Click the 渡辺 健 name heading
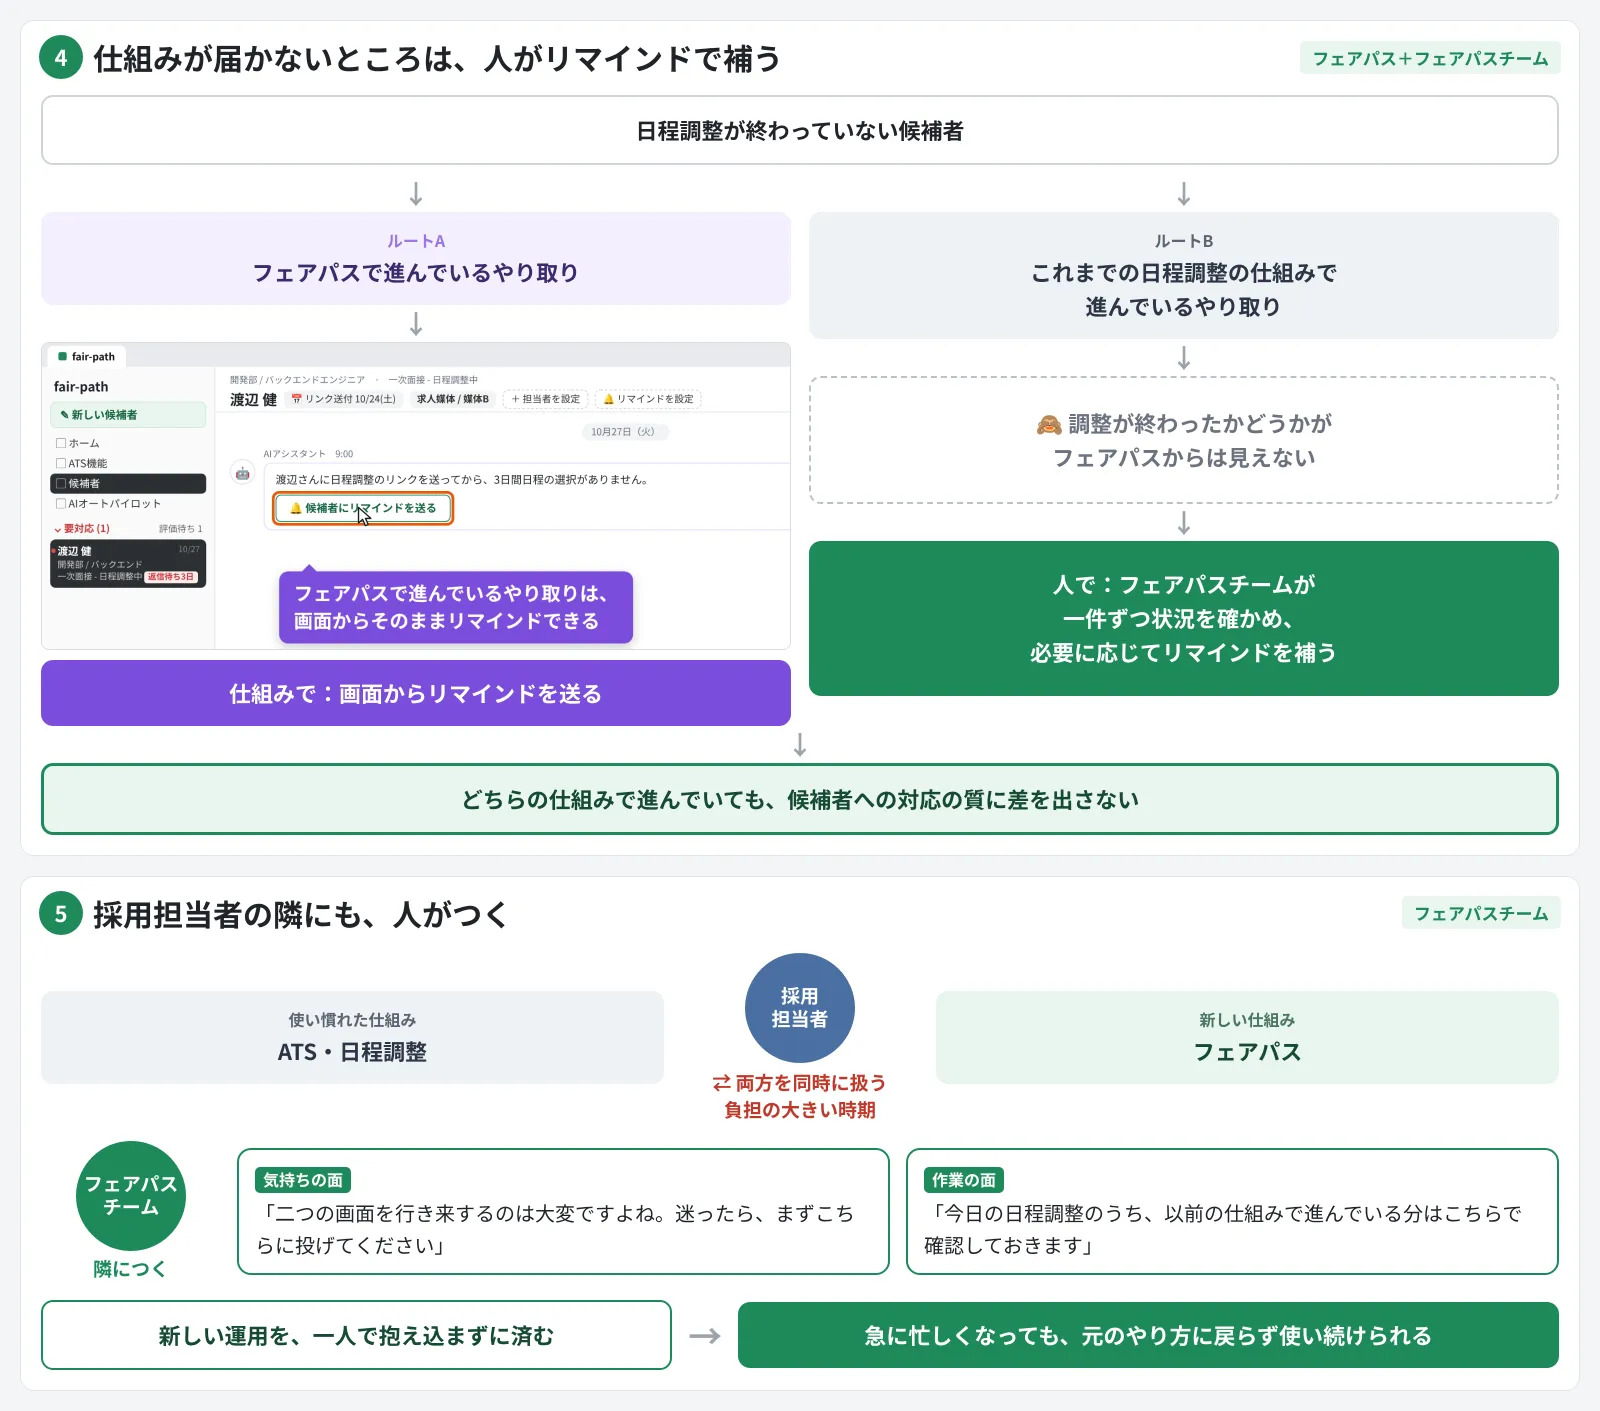This screenshot has height=1411, width=1600. (x=253, y=399)
